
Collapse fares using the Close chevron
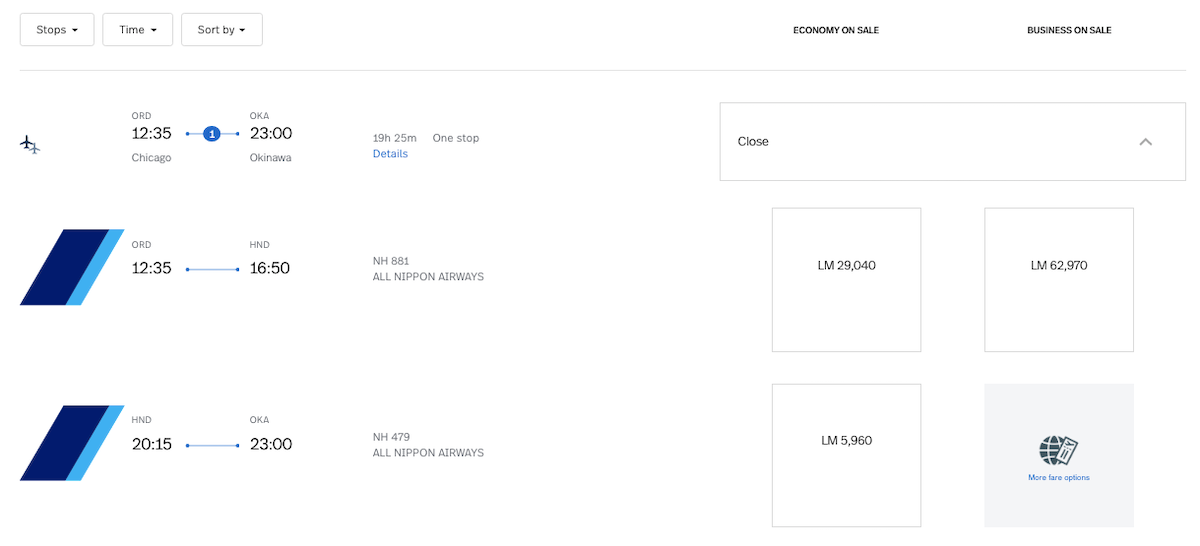click(x=1146, y=142)
